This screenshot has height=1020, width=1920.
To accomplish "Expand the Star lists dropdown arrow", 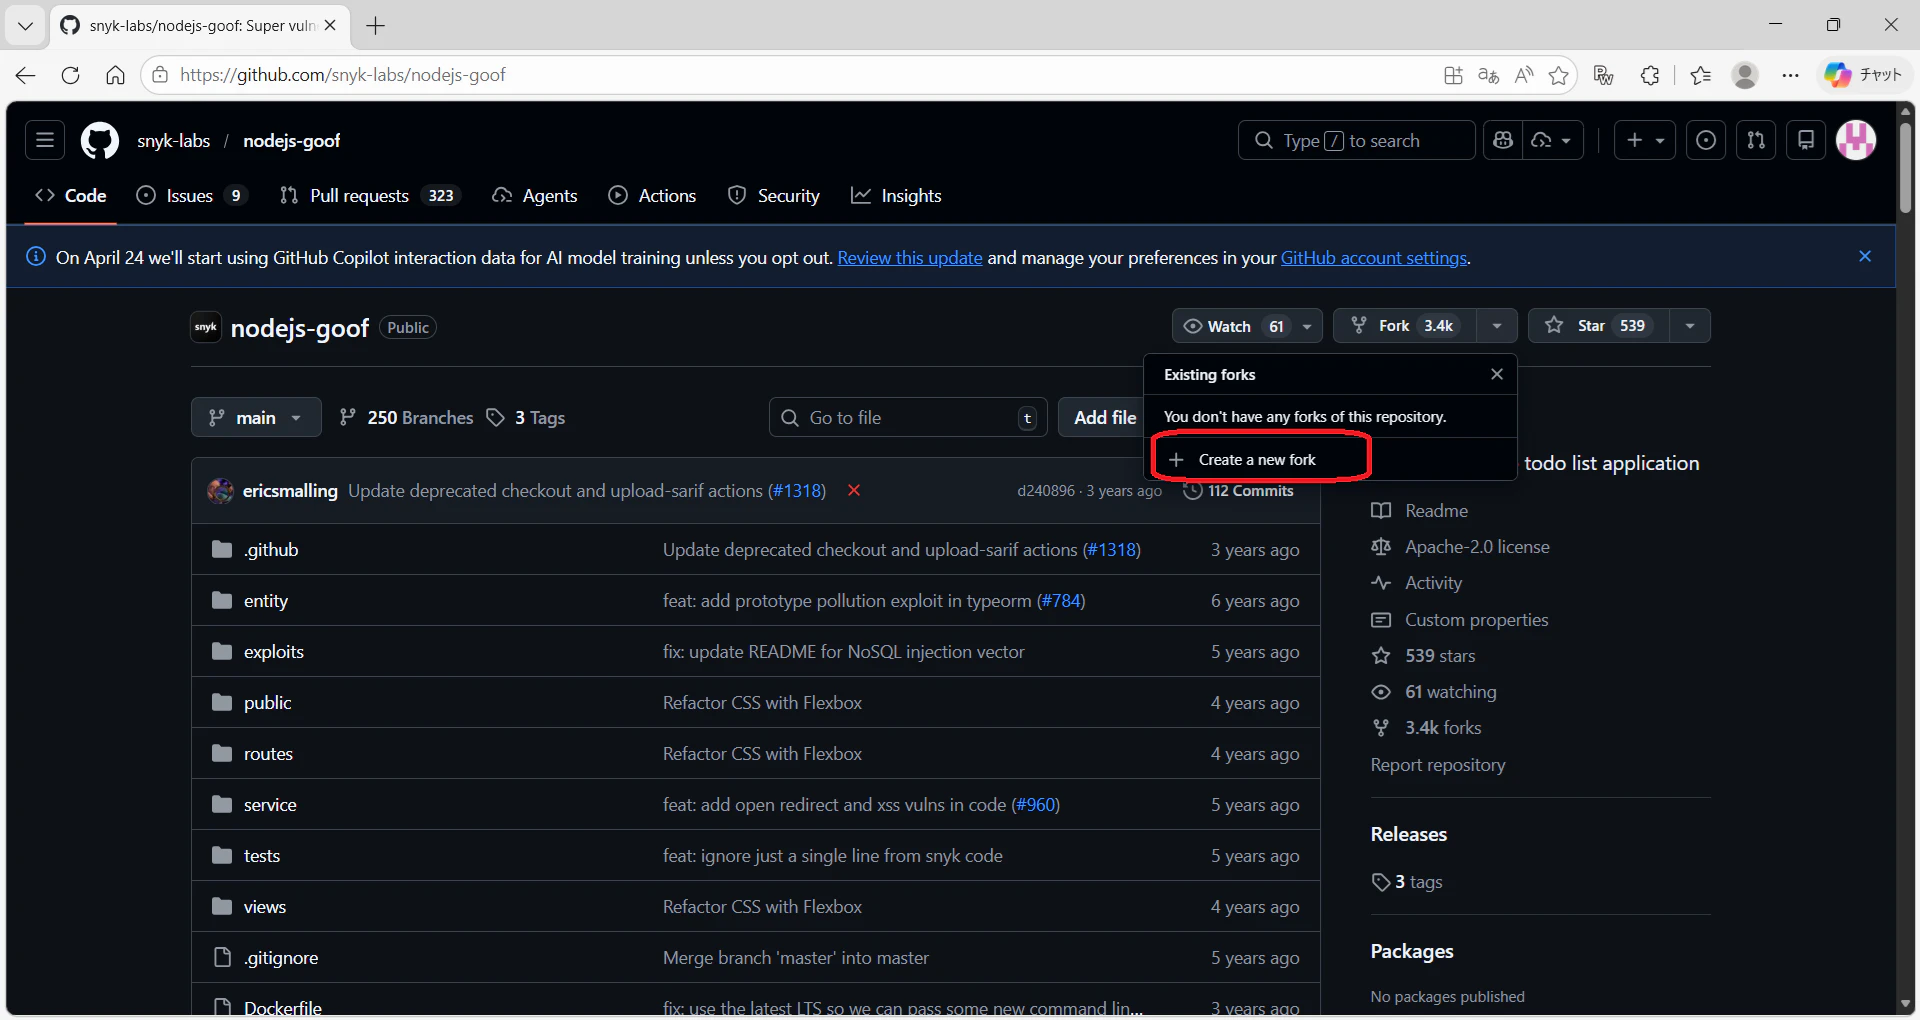I will [1689, 326].
